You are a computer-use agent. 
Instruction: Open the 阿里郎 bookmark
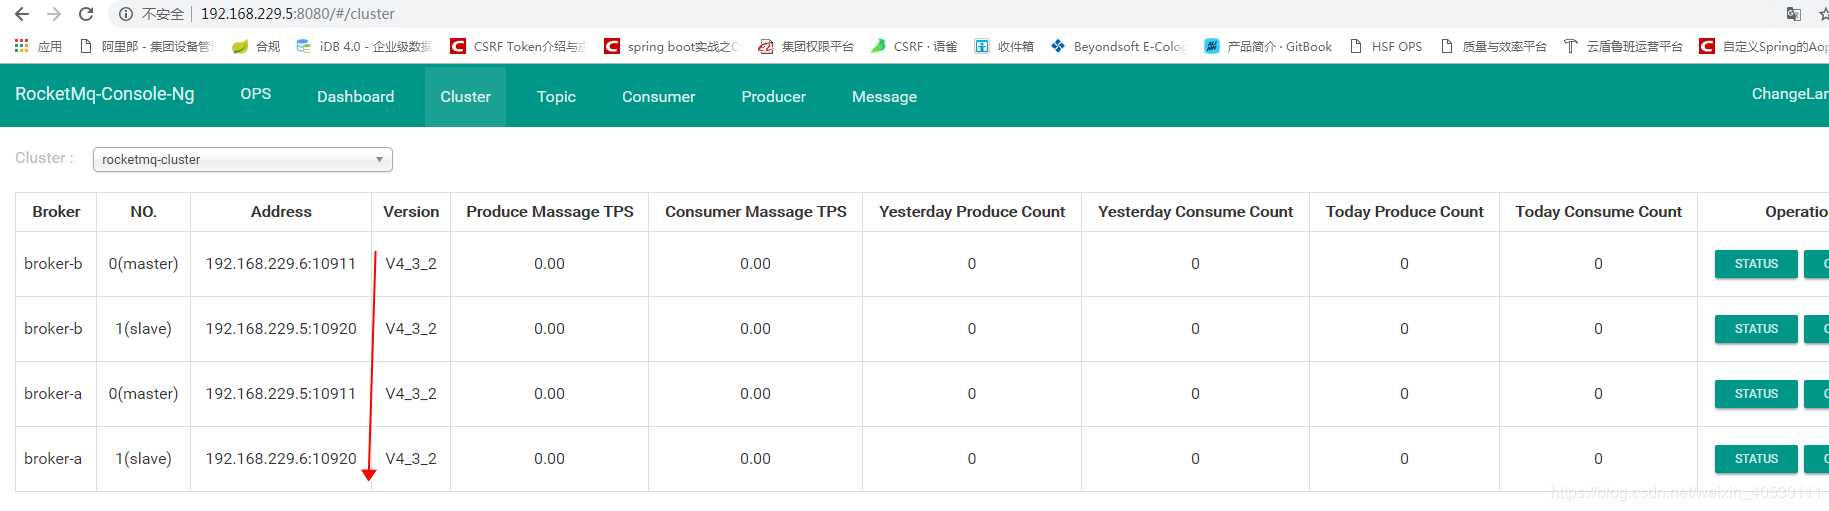pos(146,46)
